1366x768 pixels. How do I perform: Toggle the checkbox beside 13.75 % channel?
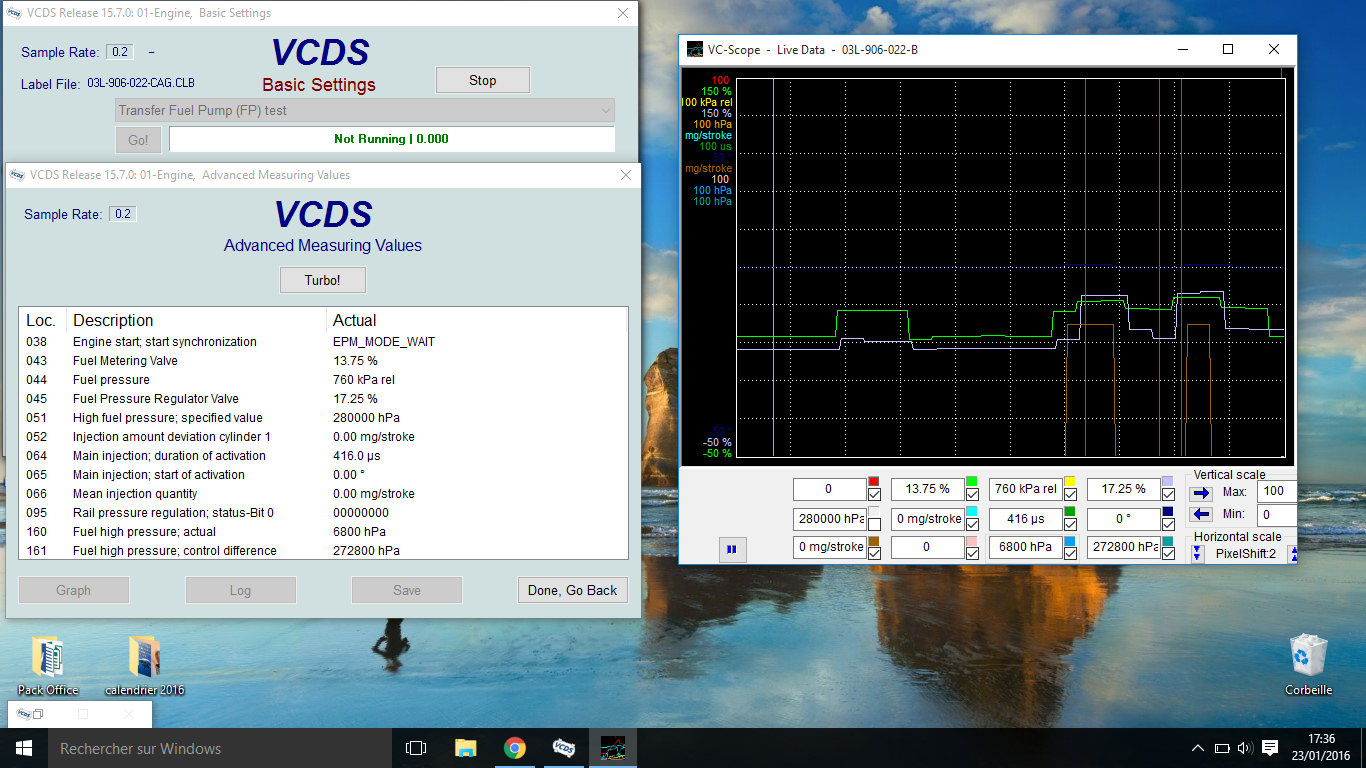972,495
